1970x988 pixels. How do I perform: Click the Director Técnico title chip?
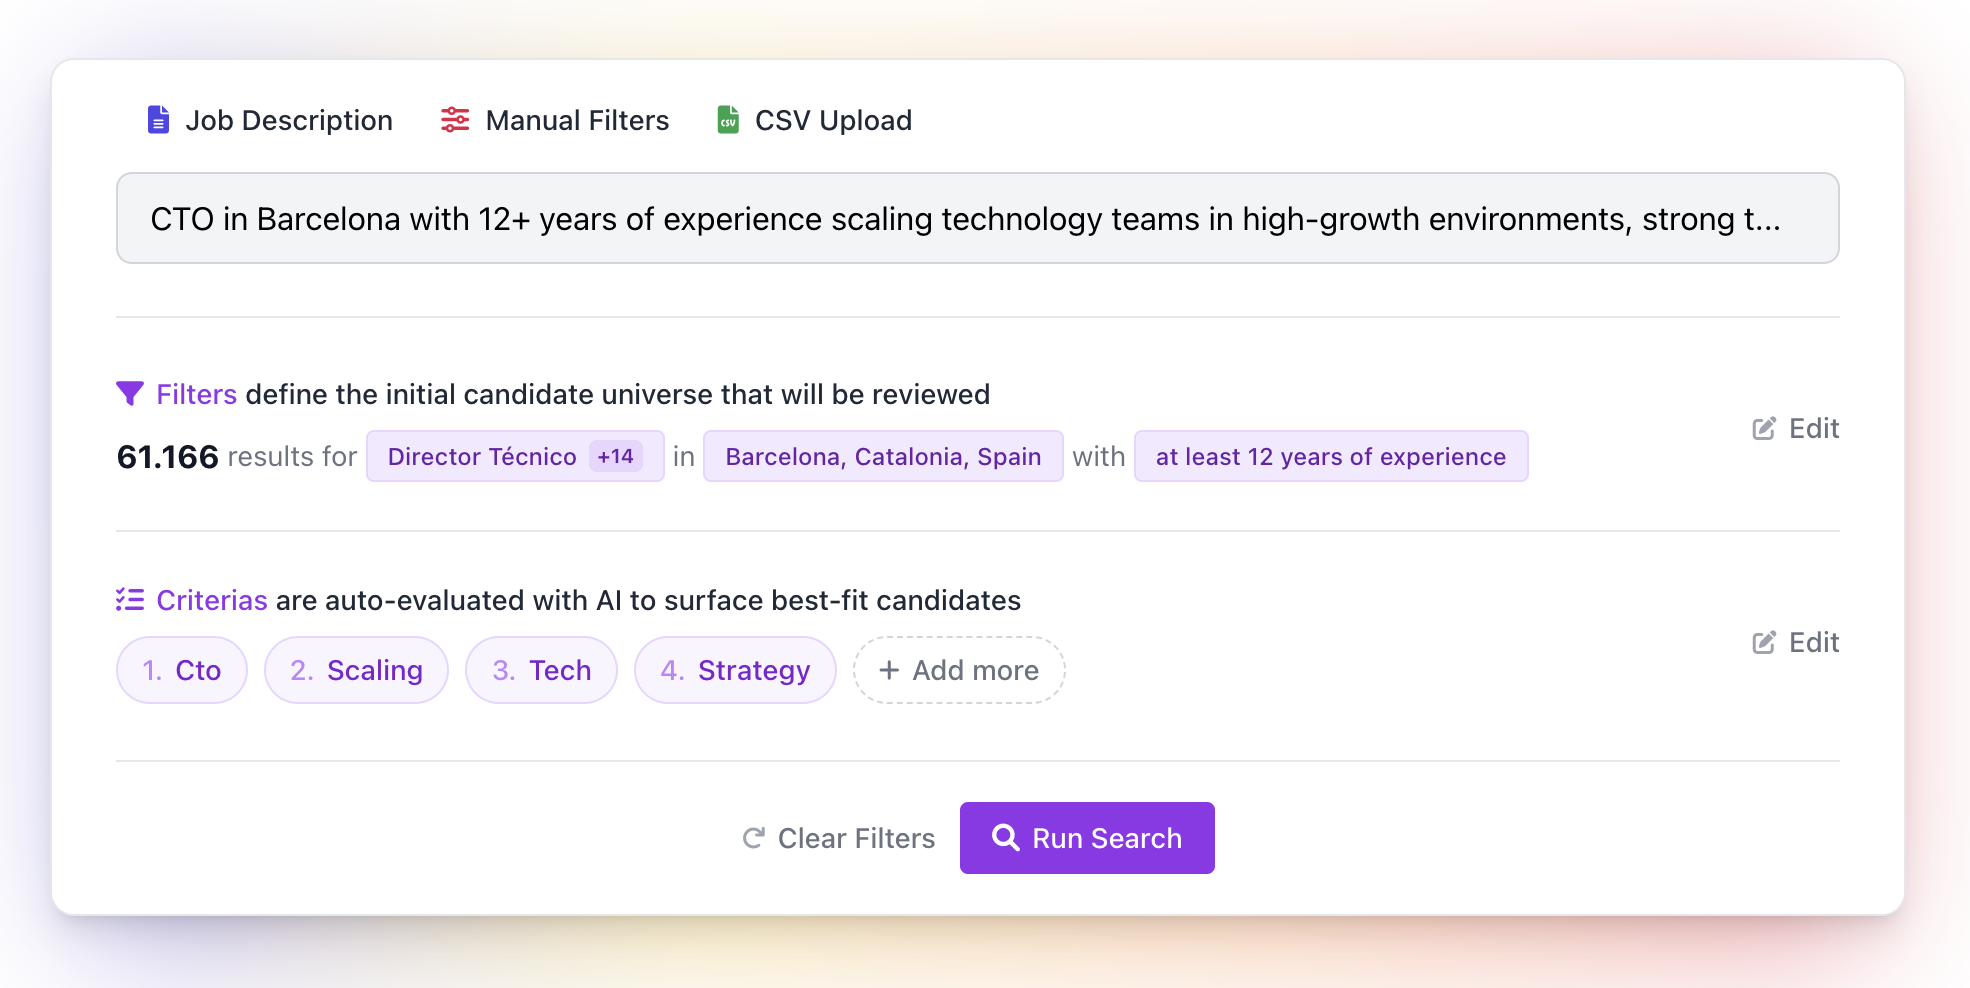point(482,457)
